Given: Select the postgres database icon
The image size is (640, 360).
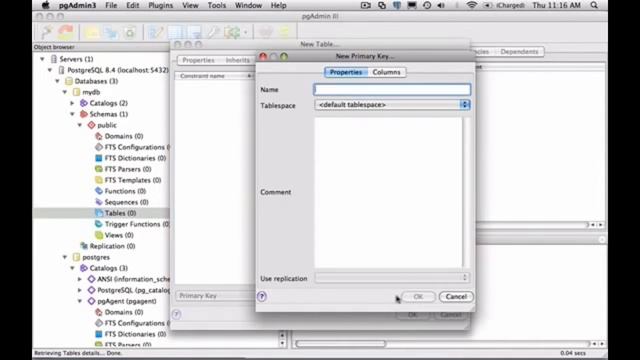Looking at the screenshot, I should [76, 257].
